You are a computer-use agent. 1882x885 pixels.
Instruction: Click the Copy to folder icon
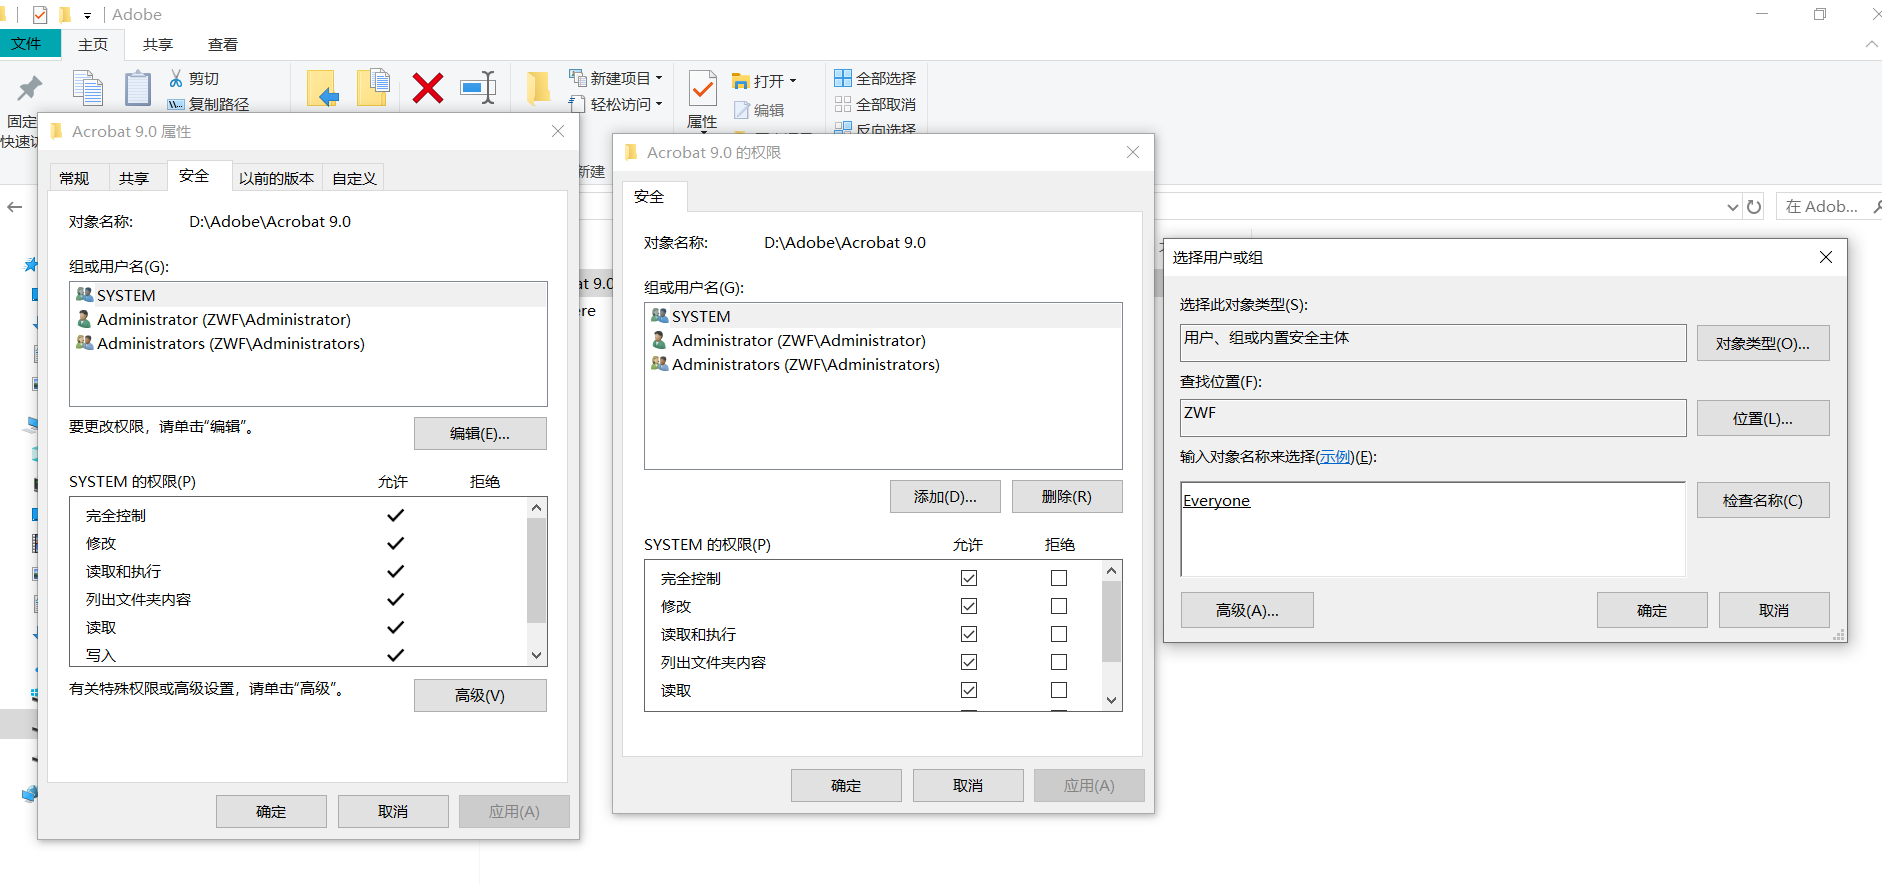tap(373, 88)
